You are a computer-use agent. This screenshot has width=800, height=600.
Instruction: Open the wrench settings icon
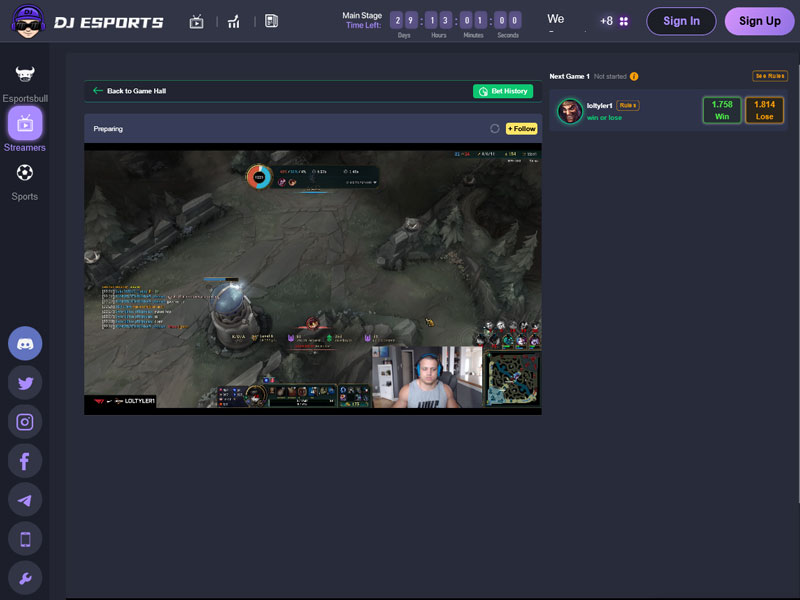pos(25,578)
